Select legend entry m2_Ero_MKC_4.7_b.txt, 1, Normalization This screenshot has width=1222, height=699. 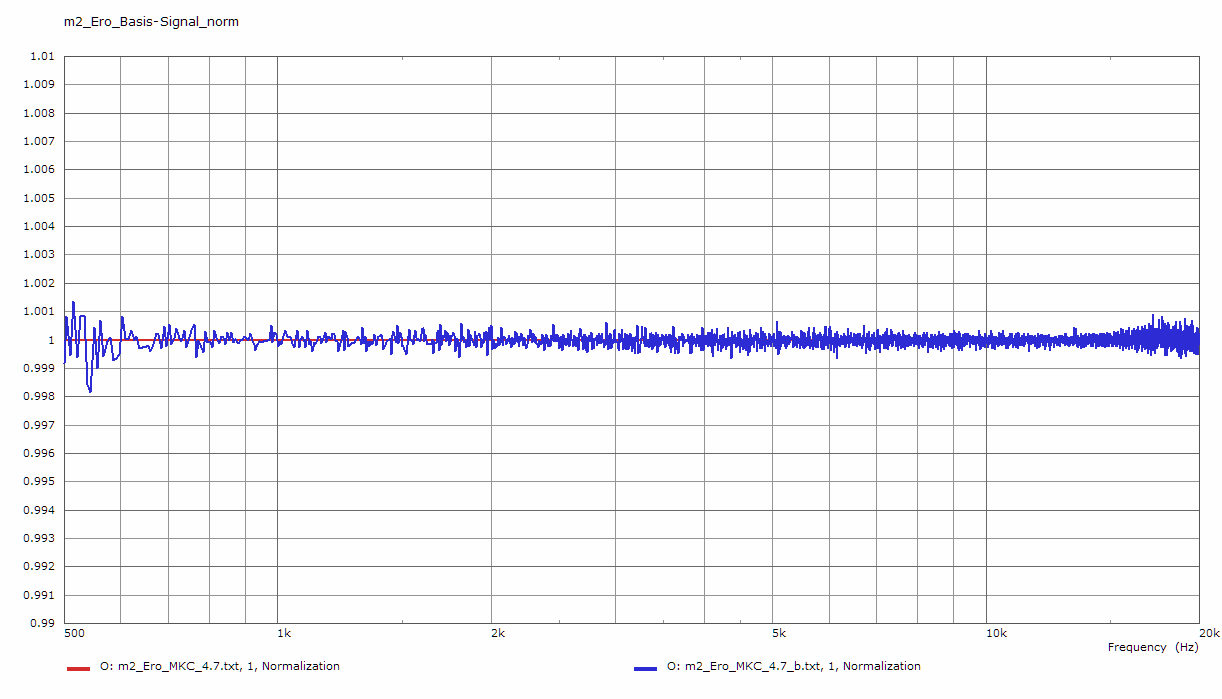tap(794, 666)
